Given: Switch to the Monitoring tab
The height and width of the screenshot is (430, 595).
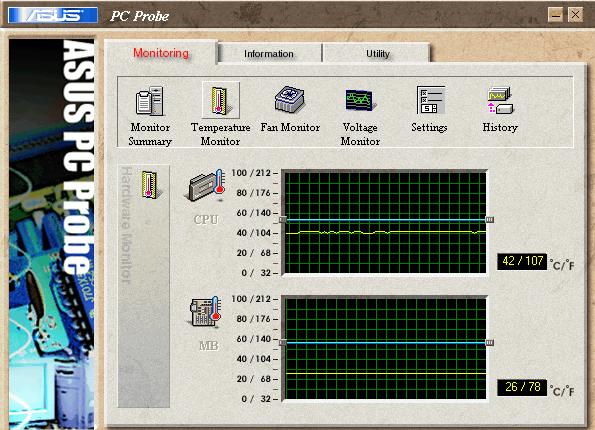Looking at the screenshot, I should point(161,53).
